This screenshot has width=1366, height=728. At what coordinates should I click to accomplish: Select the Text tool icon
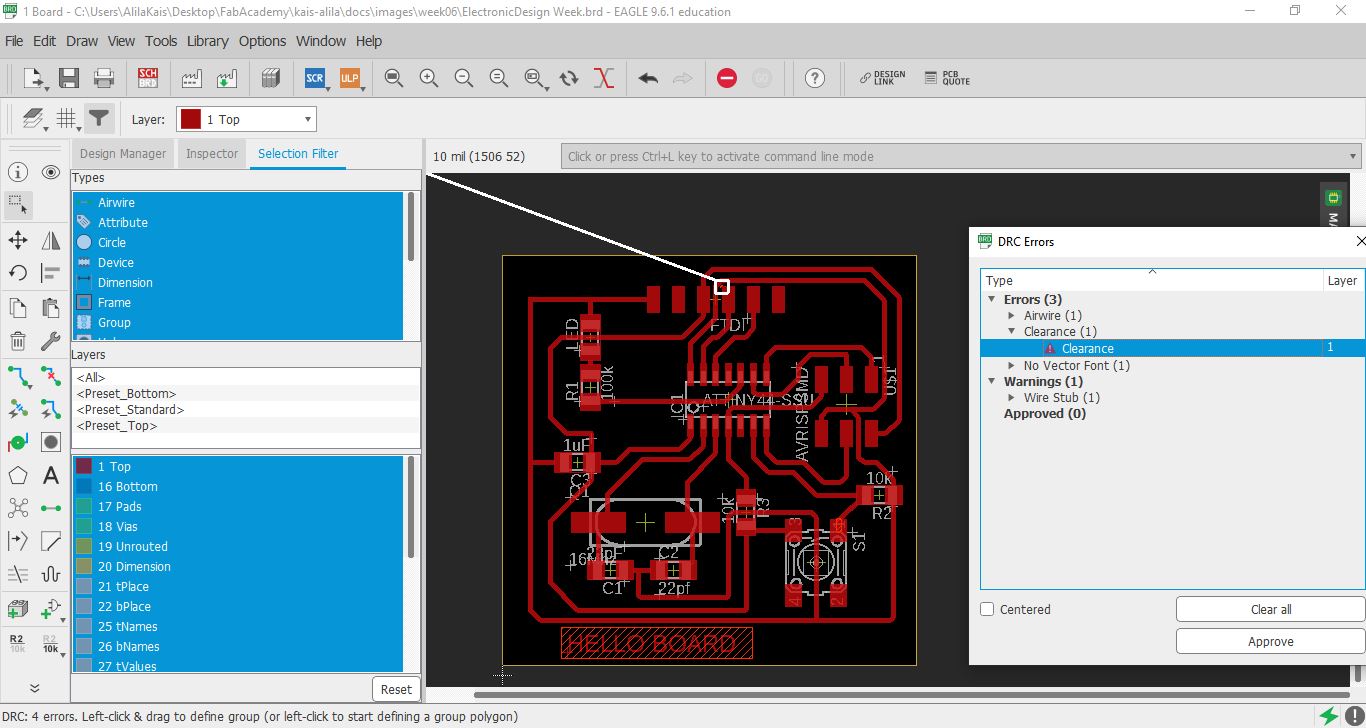51,475
